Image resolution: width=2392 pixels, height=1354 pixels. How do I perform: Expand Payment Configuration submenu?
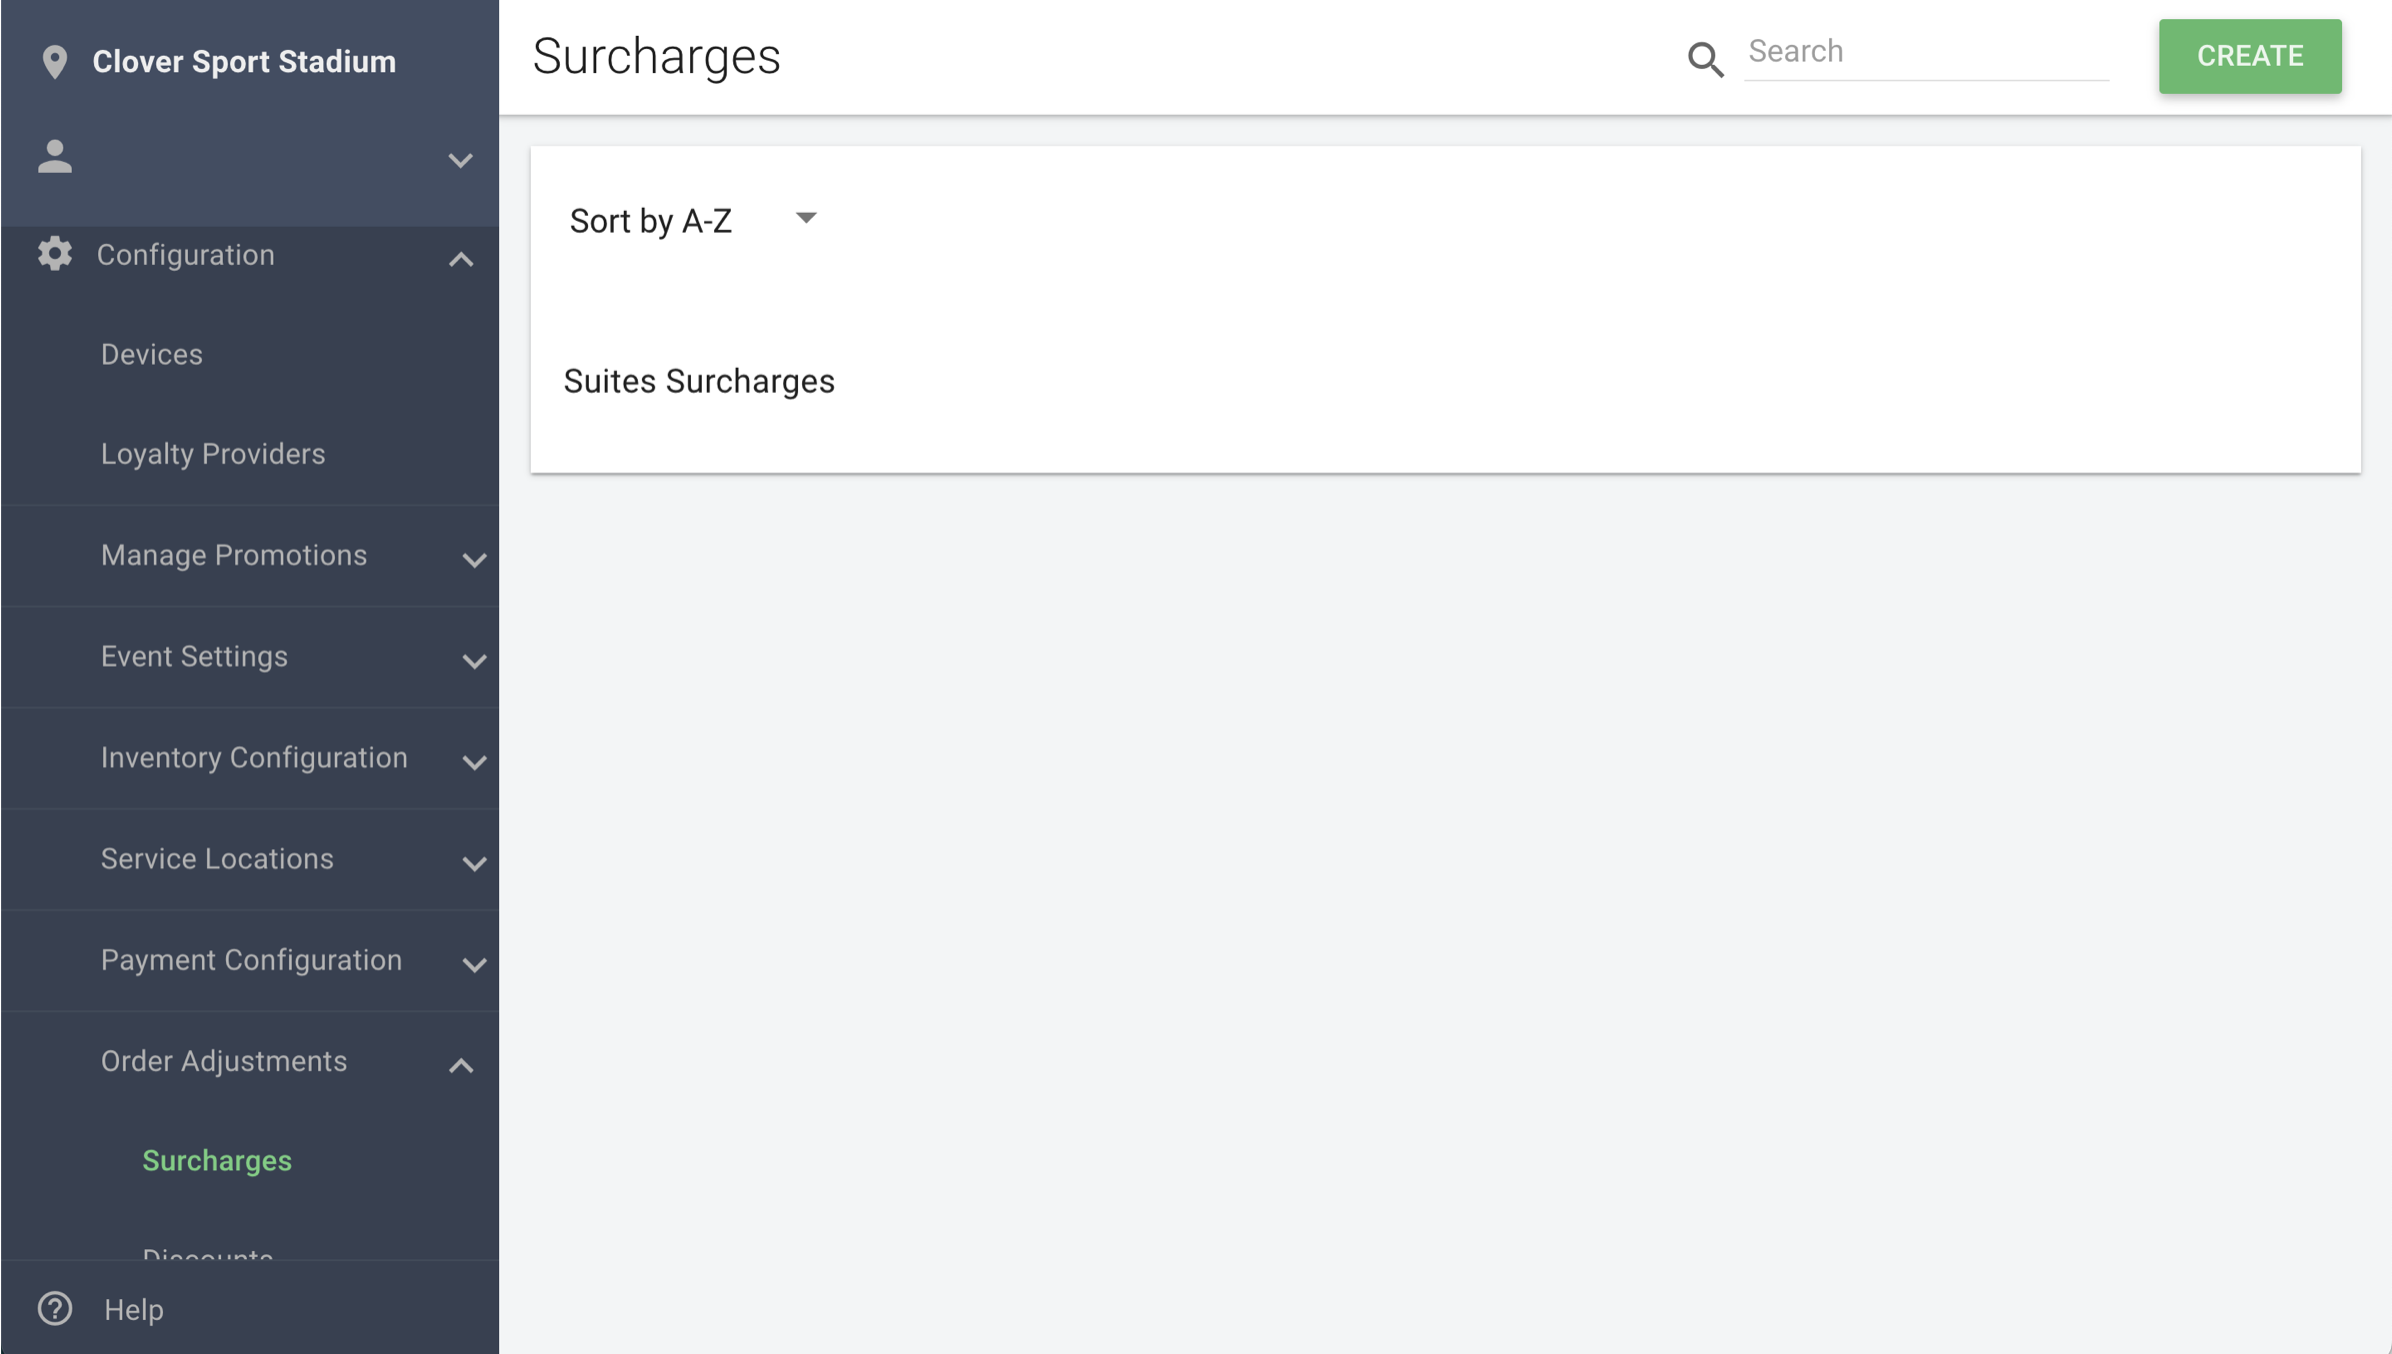474,964
